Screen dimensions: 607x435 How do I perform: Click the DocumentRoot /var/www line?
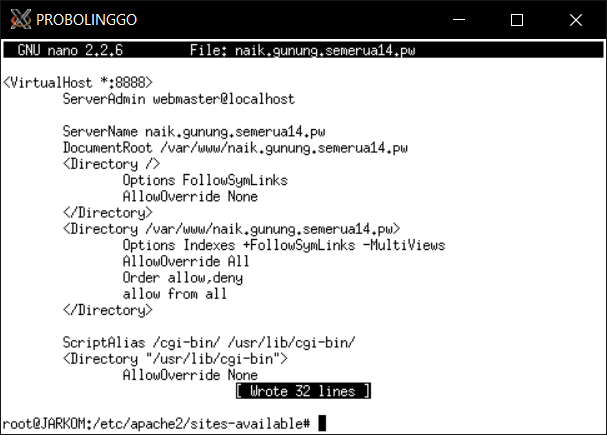coord(235,148)
